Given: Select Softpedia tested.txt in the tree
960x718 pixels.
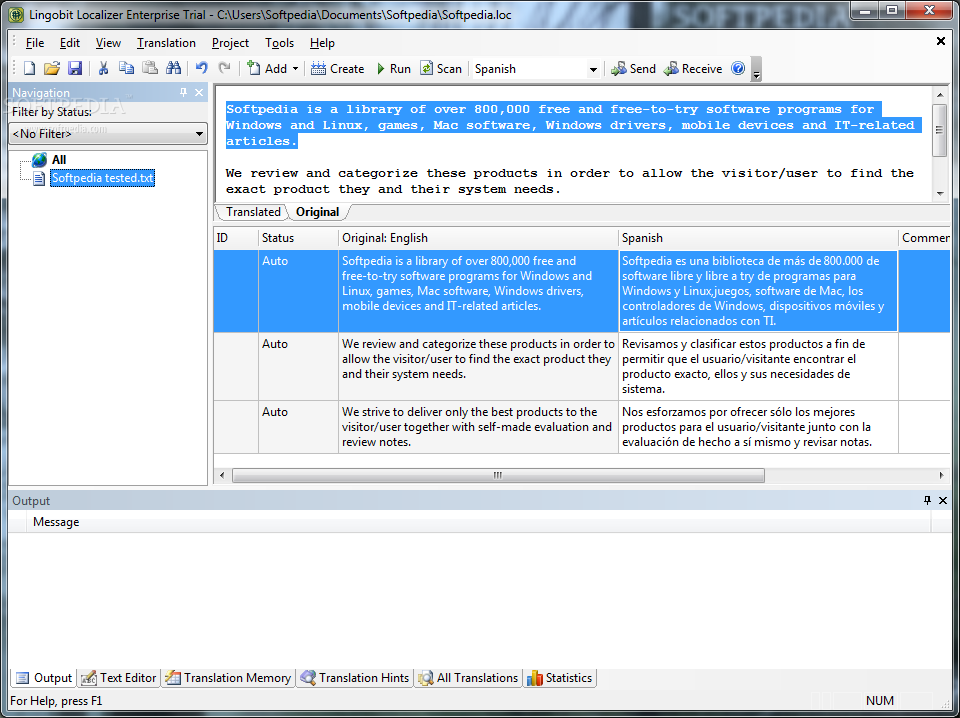Looking at the screenshot, I should (102, 178).
